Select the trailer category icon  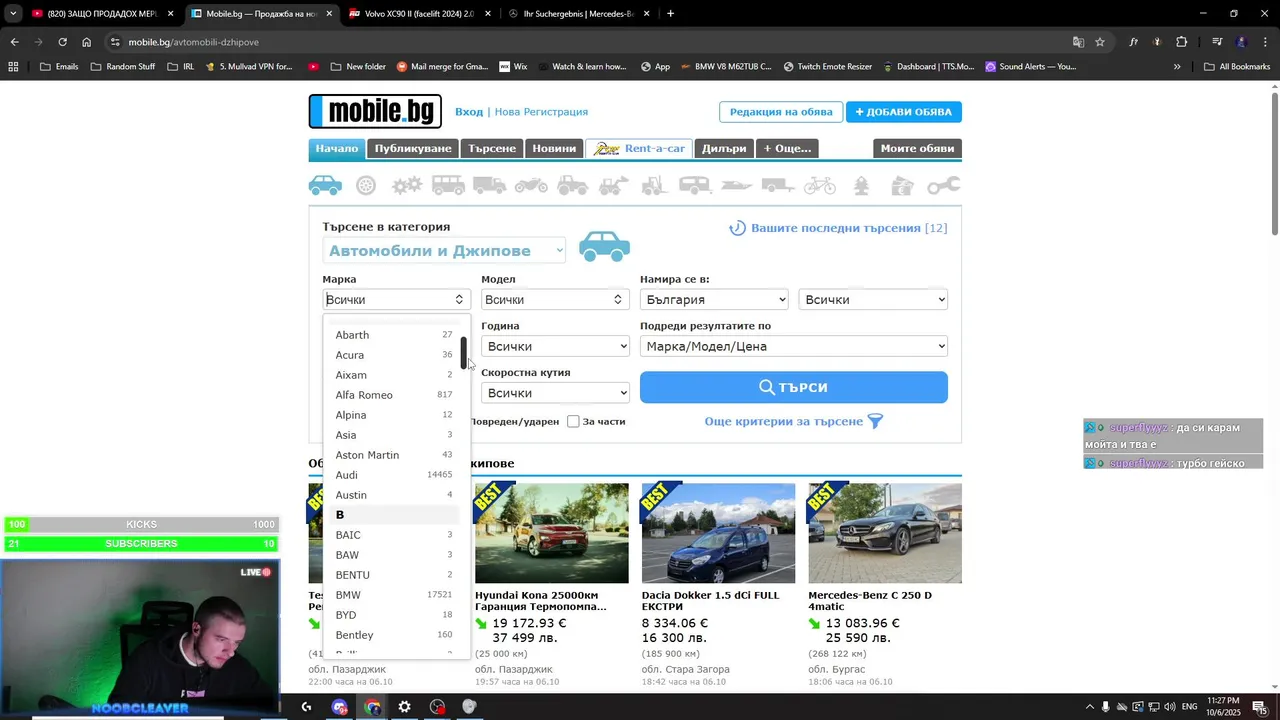[778, 186]
